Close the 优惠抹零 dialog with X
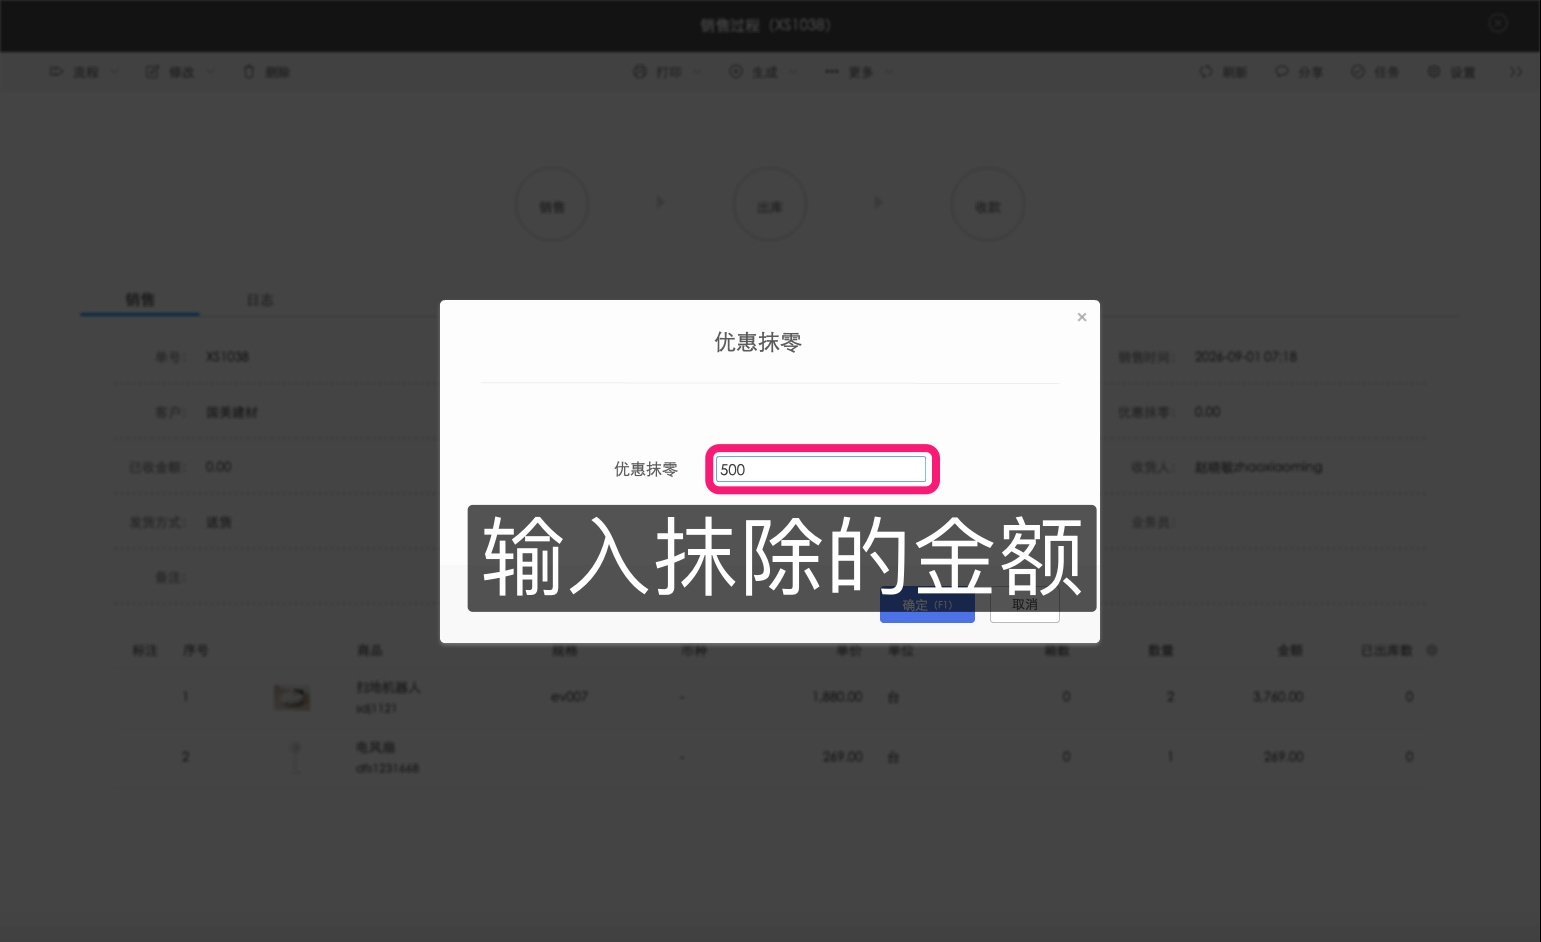The height and width of the screenshot is (942, 1541). pos(1081,317)
